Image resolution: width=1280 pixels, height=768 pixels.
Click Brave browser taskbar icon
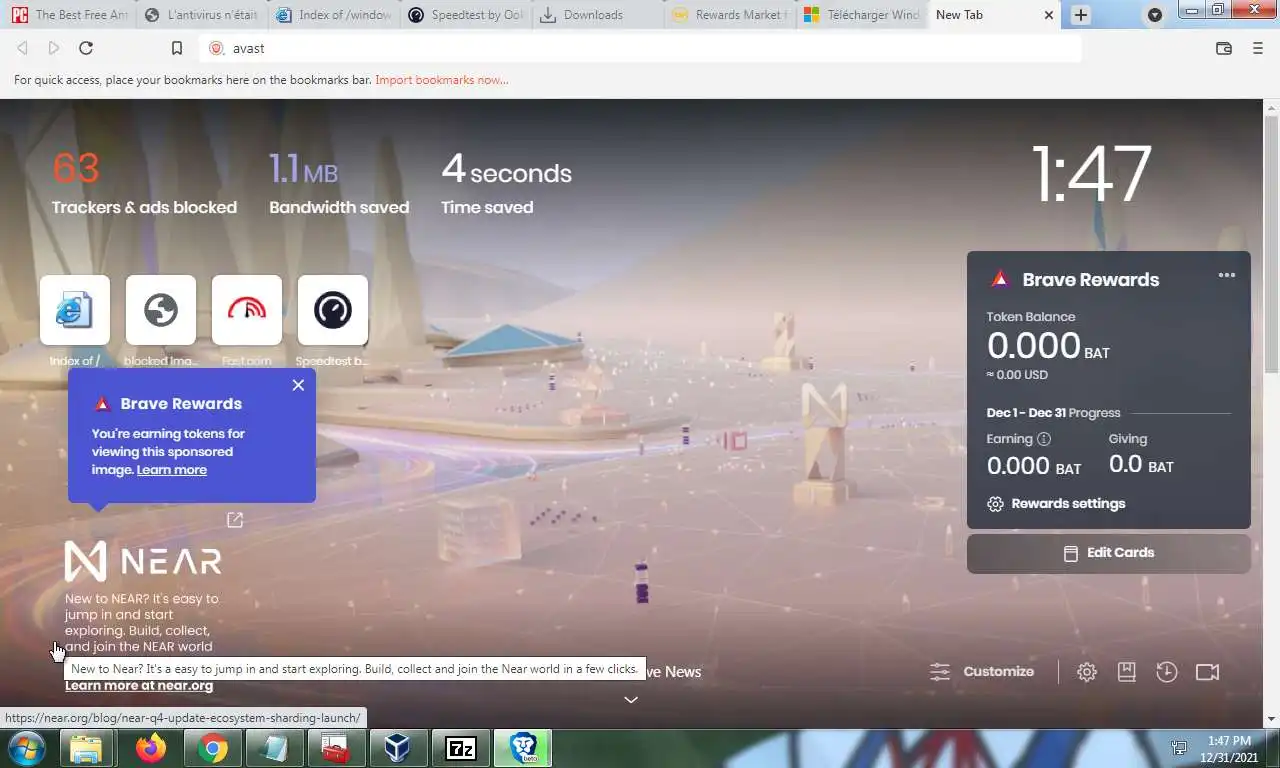click(523, 748)
